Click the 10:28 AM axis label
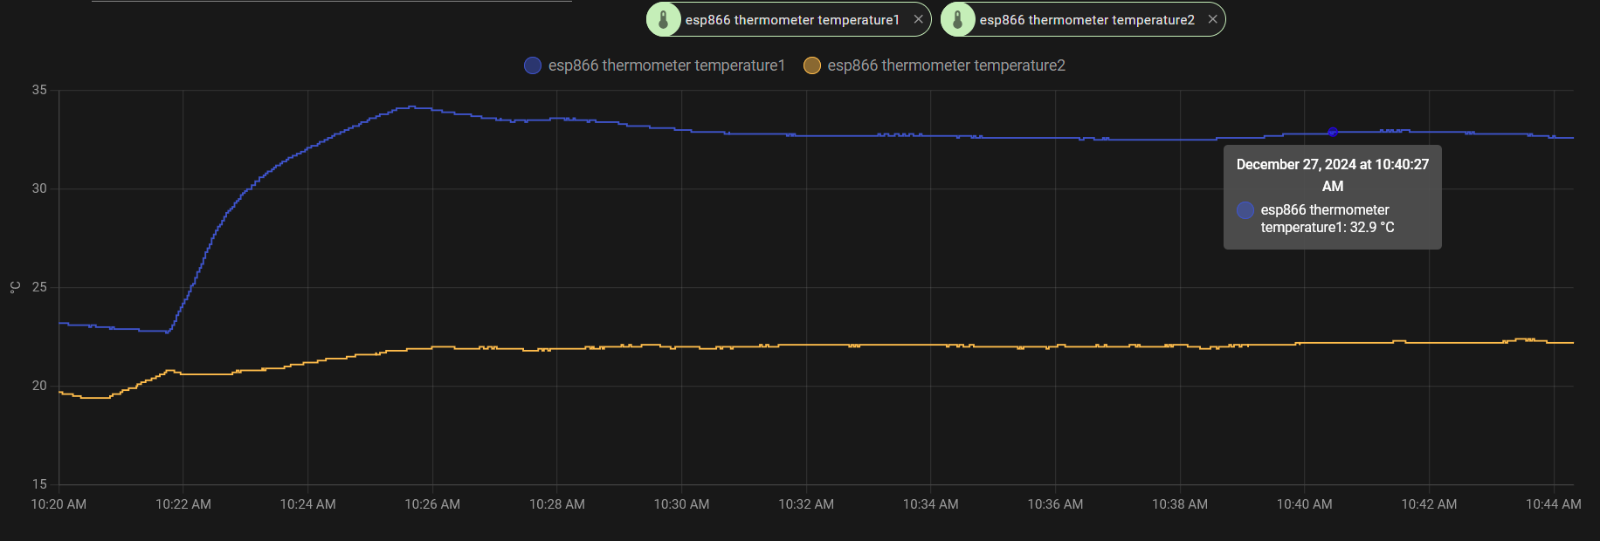Image resolution: width=1600 pixels, height=541 pixels. click(x=557, y=504)
